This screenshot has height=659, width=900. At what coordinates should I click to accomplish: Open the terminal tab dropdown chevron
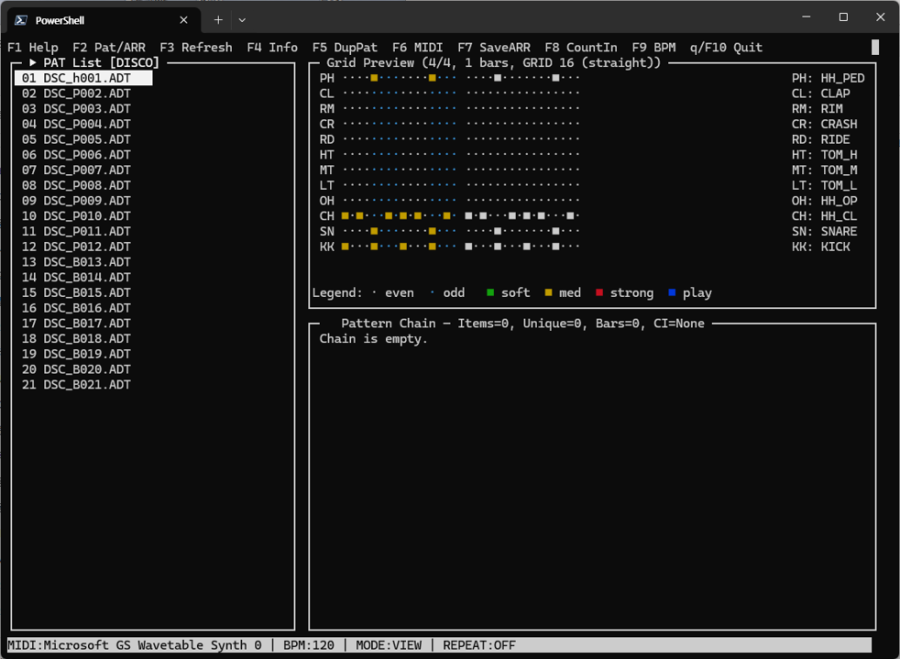241,18
